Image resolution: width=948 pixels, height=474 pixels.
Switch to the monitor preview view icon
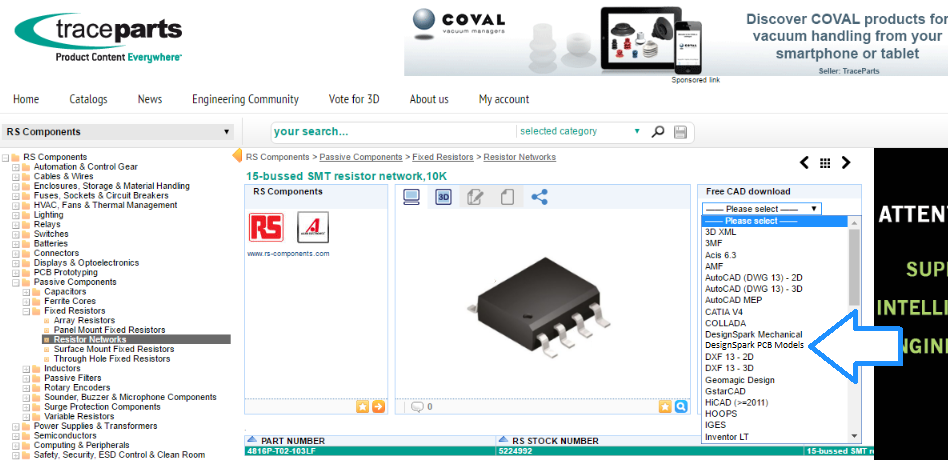(411, 197)
